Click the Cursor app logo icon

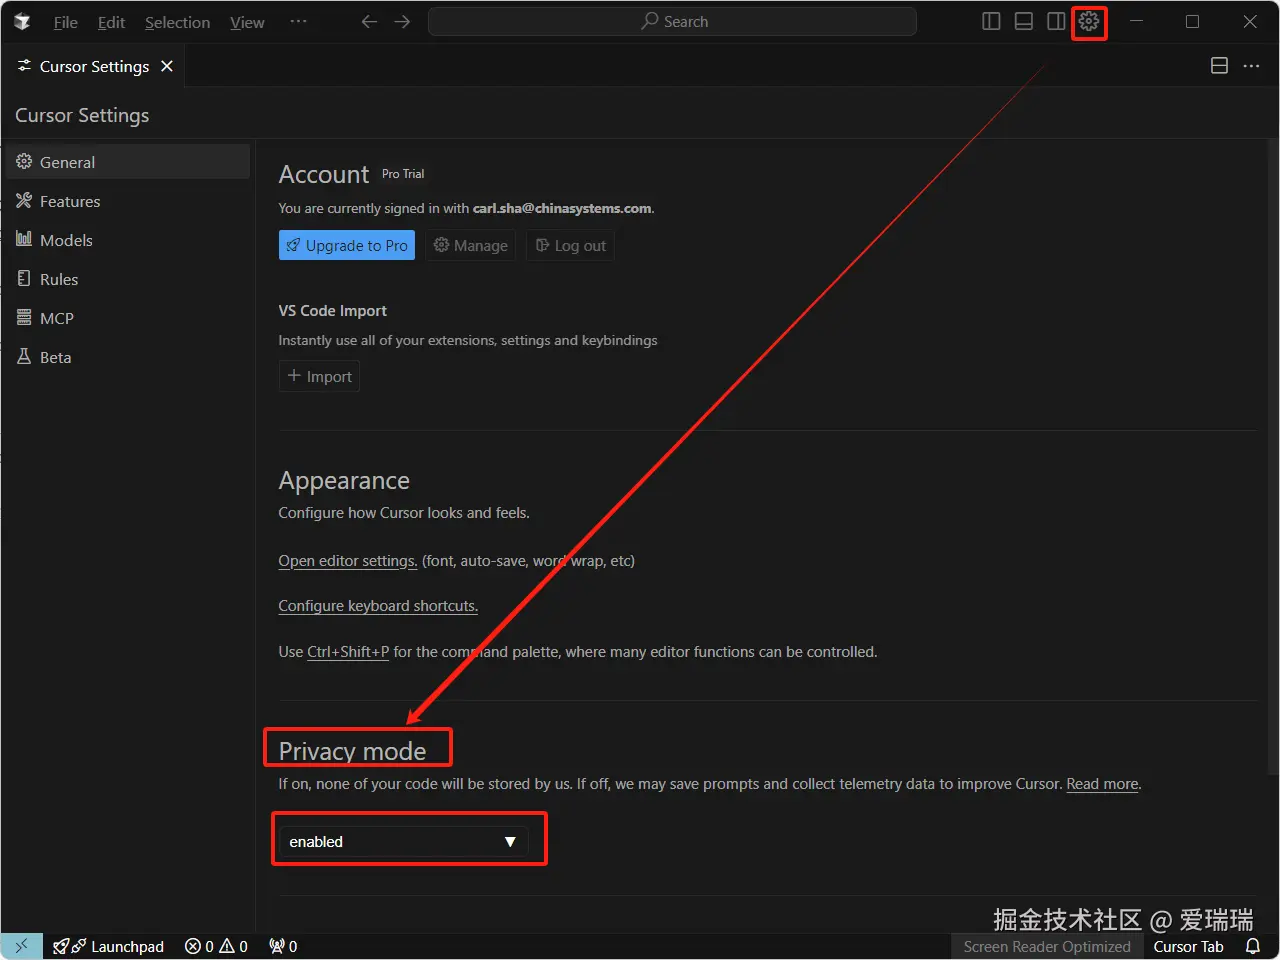(x=22, y=22)
